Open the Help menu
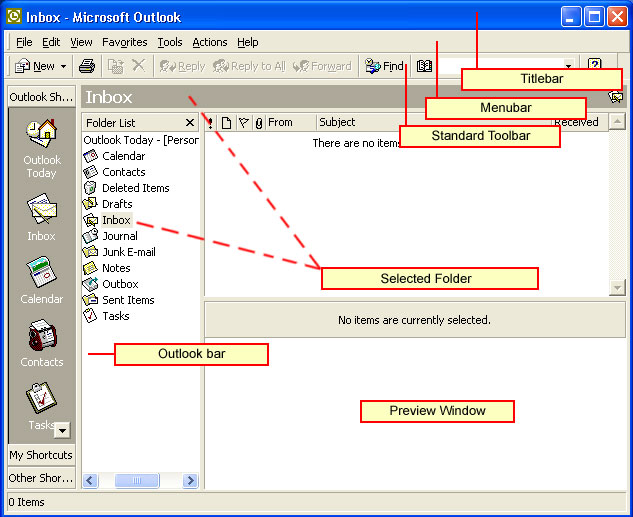 point(247,42)
